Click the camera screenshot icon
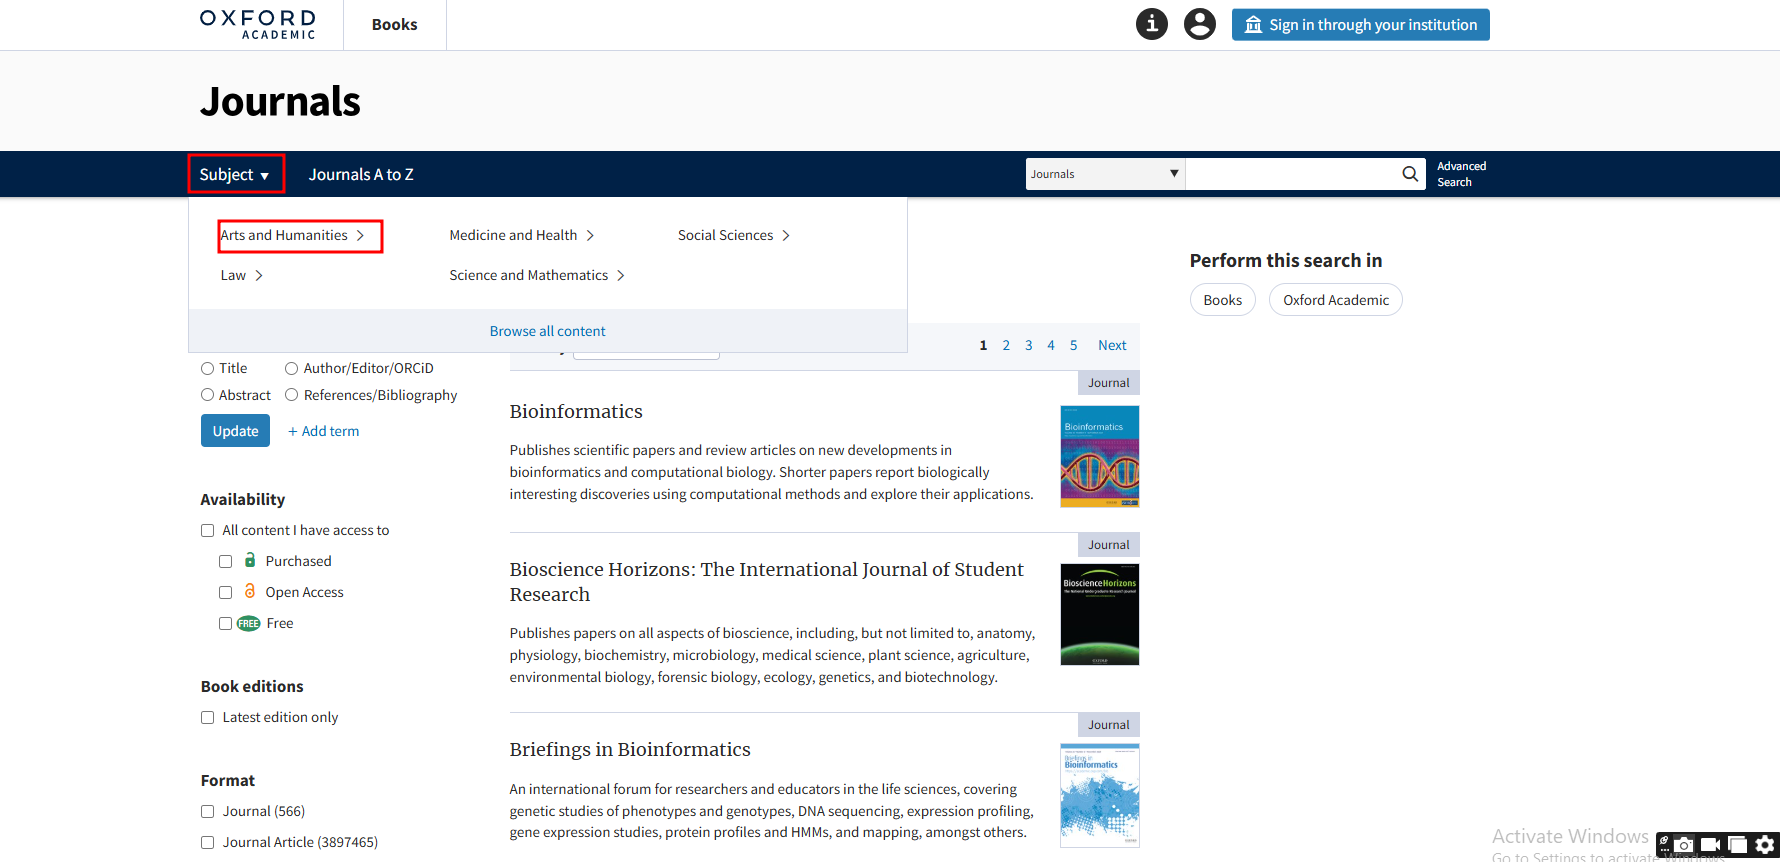Viewport: 1780px width, 862px height. [x=1684, y=845]
